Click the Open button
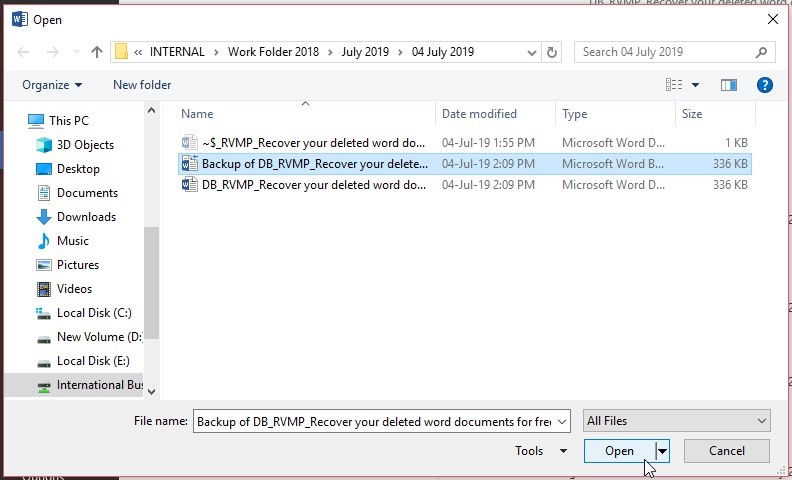This screenshot has width=792, height=480. coord(619,451)
